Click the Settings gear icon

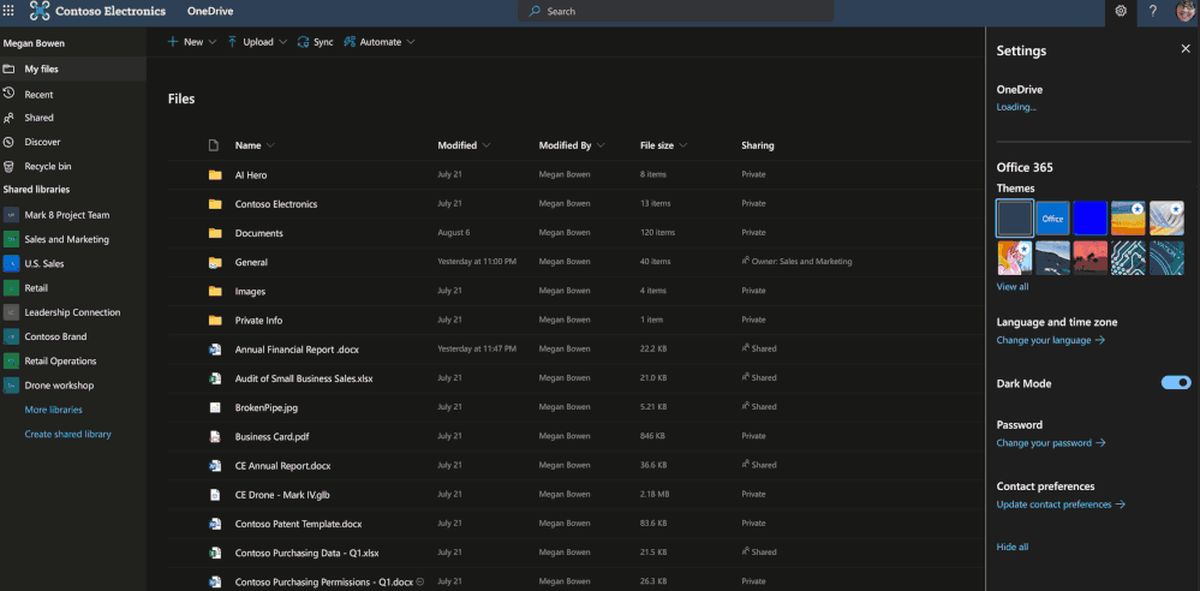1121,11
